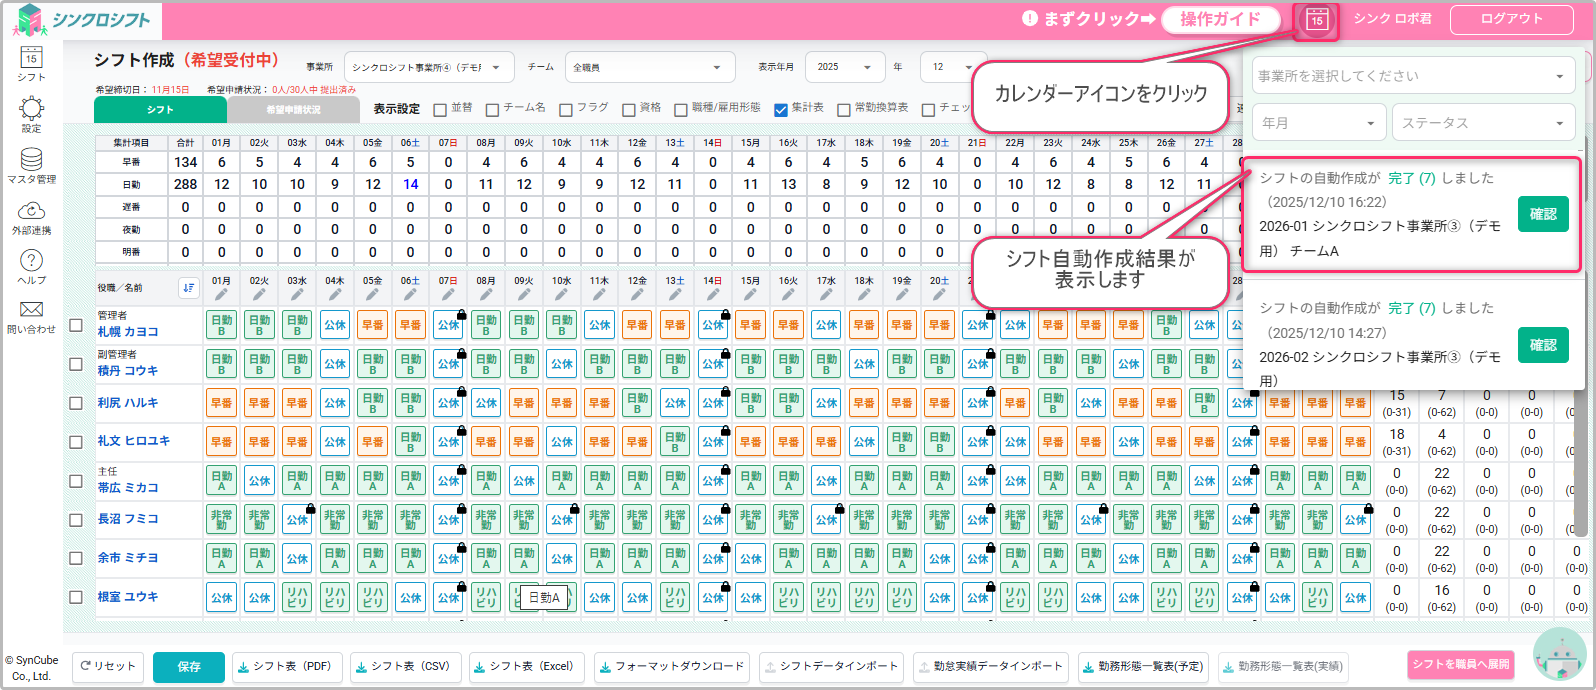This screenshot has height=690, width=1596.
Task: Open 設定 gear icon in sidebar
Action: pos(31,113)
